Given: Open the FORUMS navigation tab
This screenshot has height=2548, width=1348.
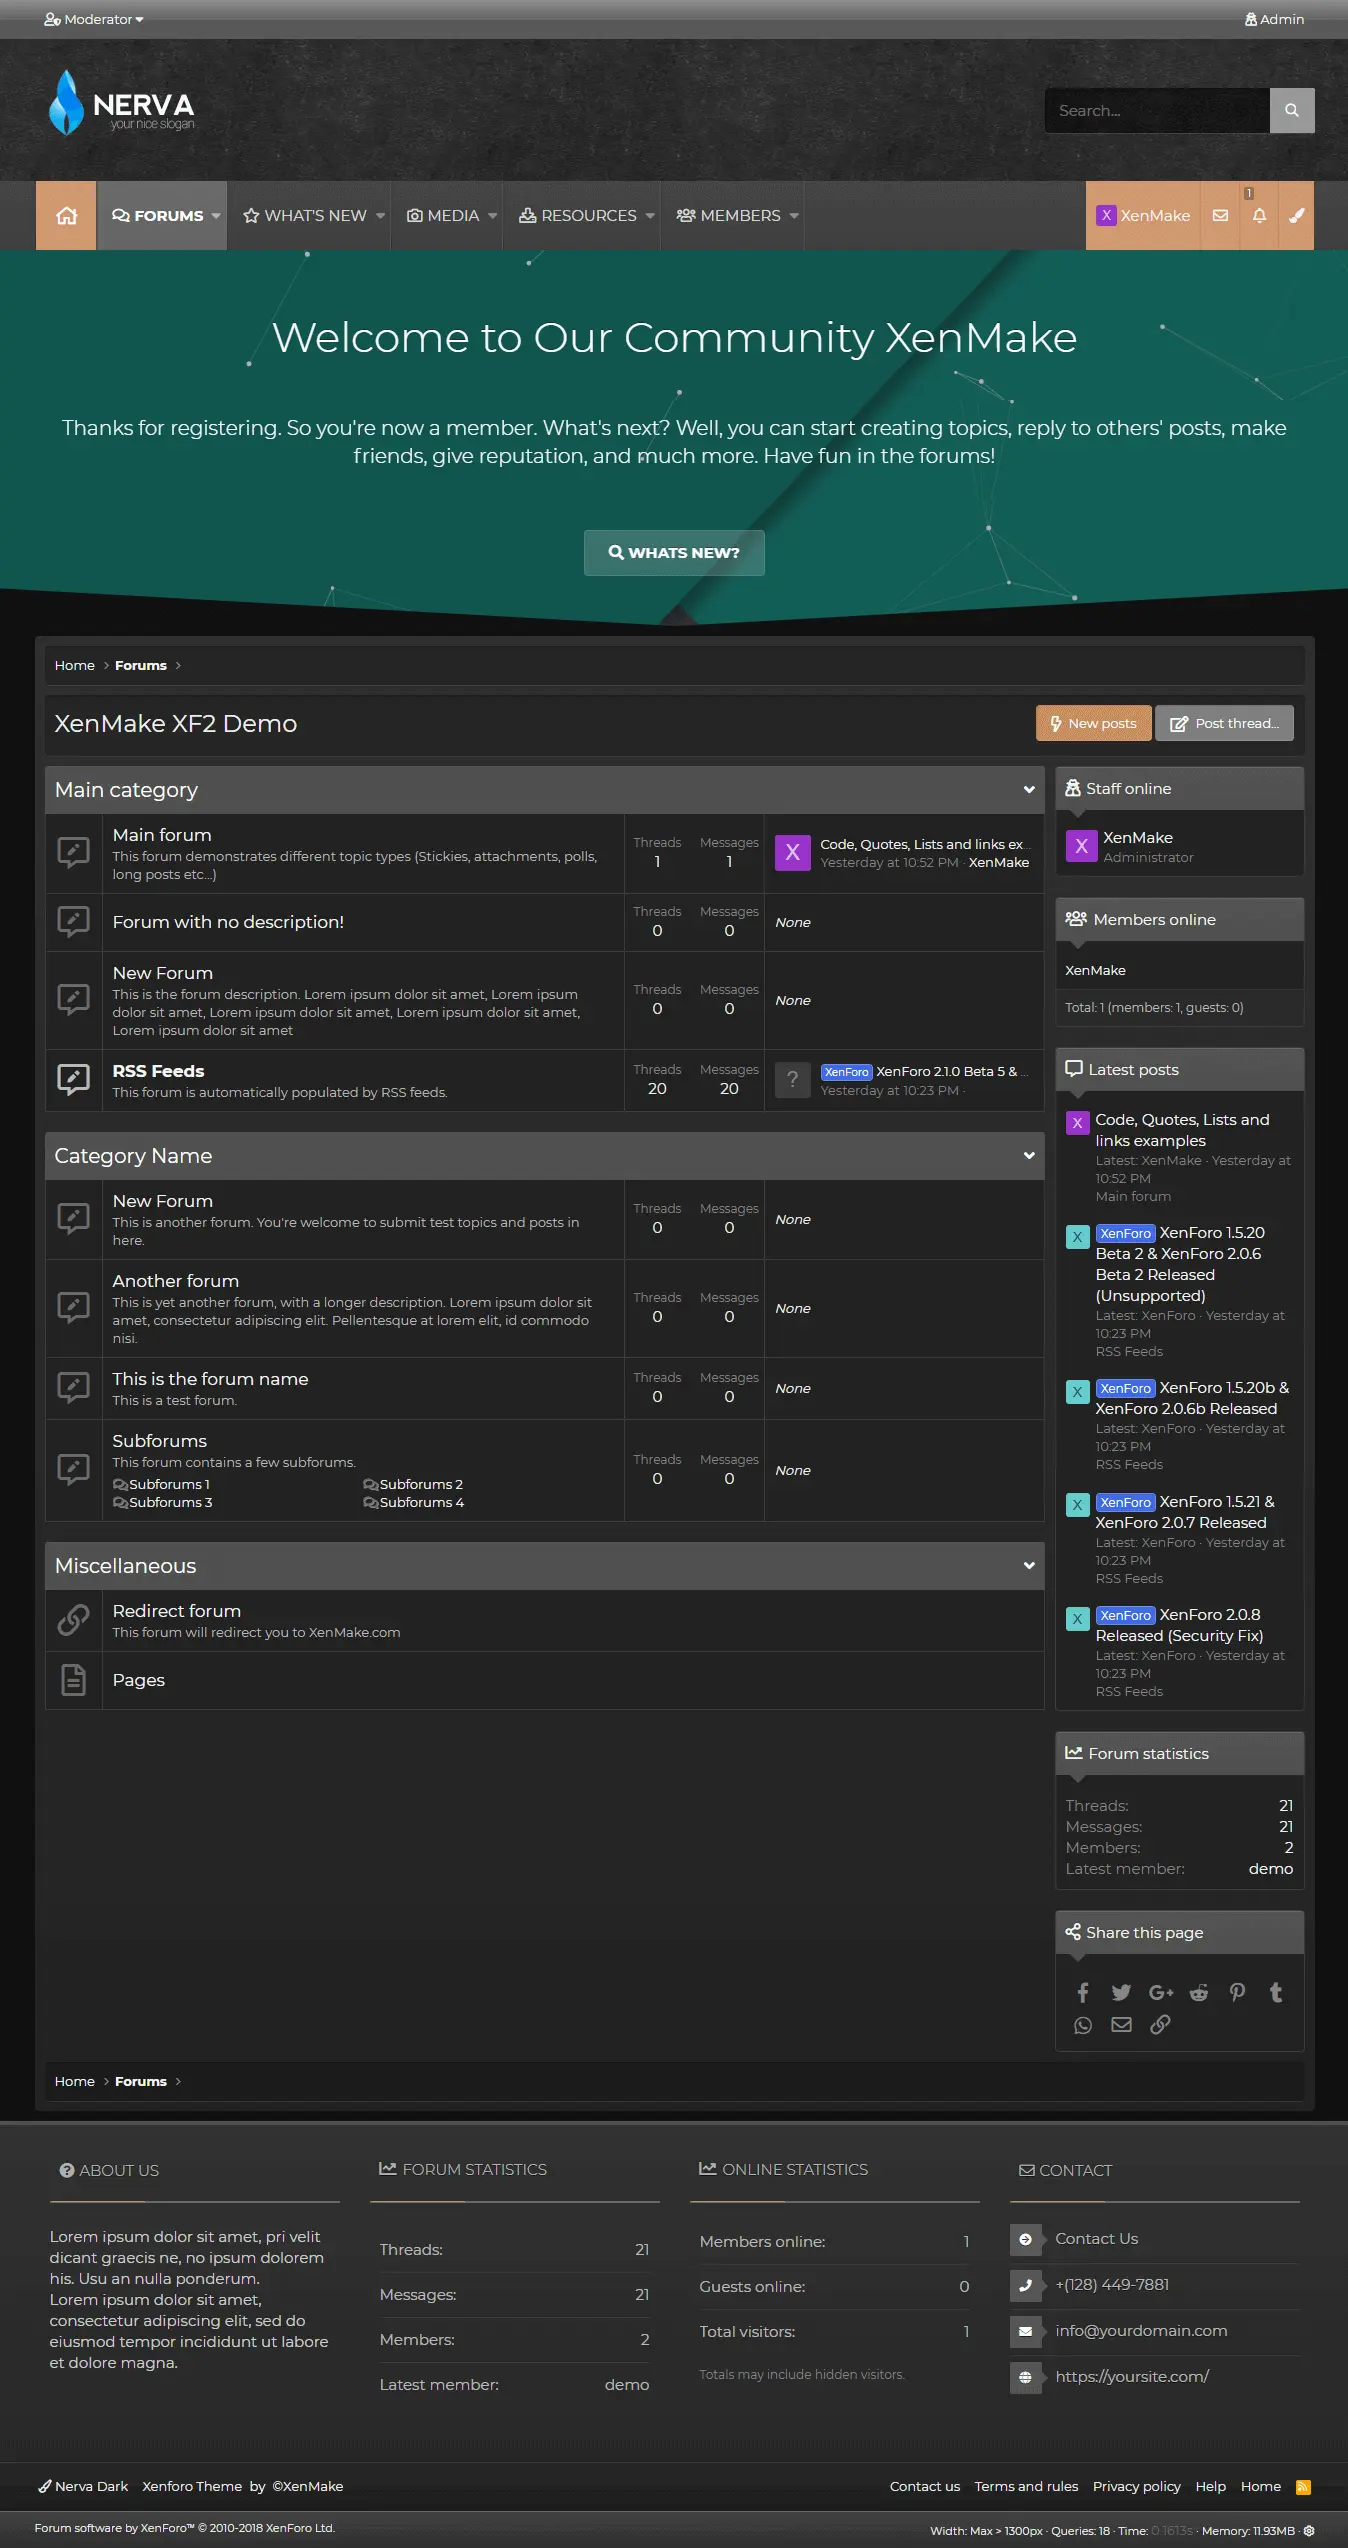Looking at the screenshot, I should coord(158,215).
